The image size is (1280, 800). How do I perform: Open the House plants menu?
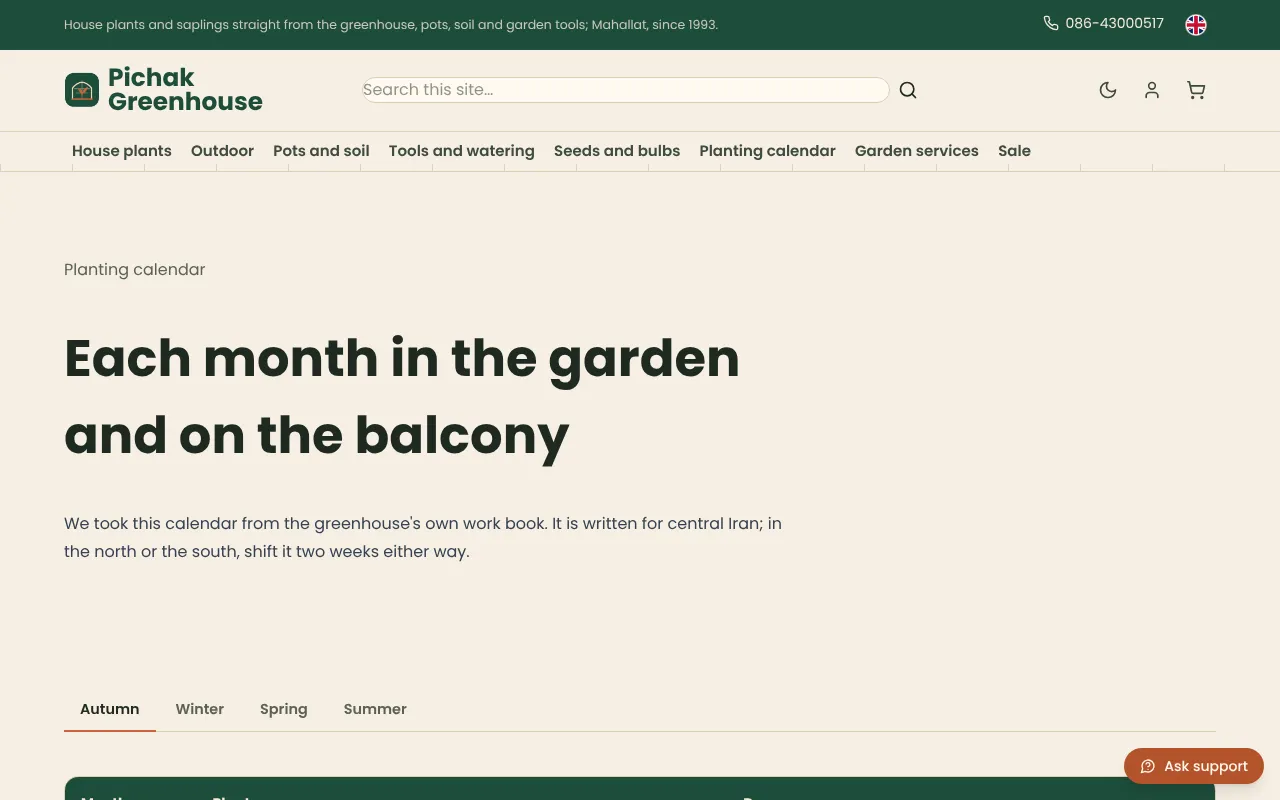click(122, 151)
